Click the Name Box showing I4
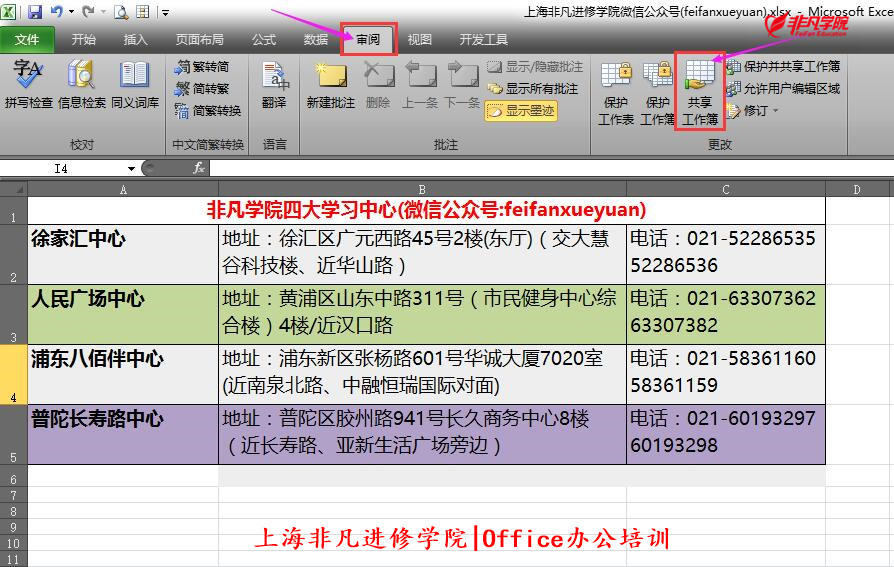894x567 pixels. point(63,168)
